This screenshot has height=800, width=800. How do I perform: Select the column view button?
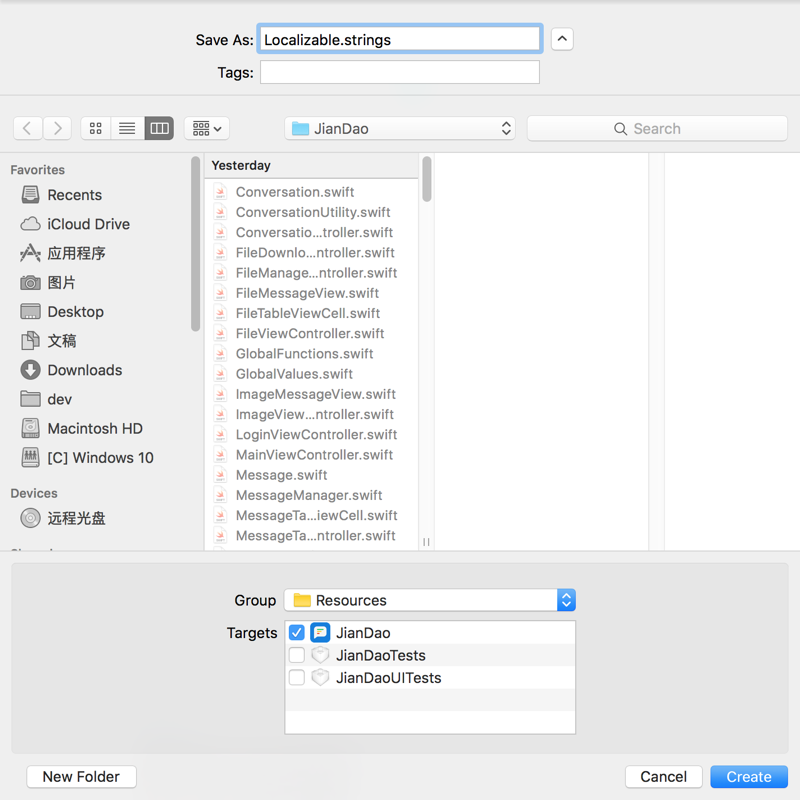pos(159,128)
